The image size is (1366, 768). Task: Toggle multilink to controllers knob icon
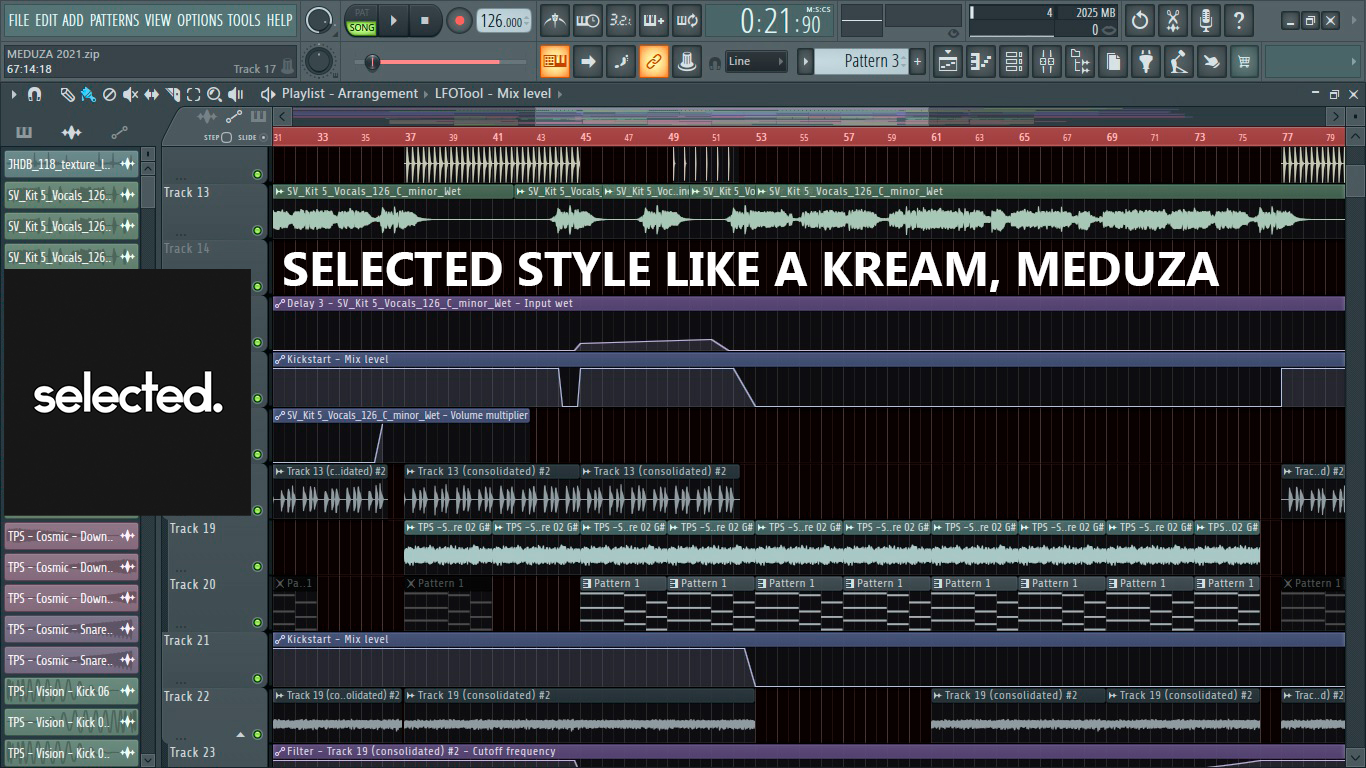686,62
